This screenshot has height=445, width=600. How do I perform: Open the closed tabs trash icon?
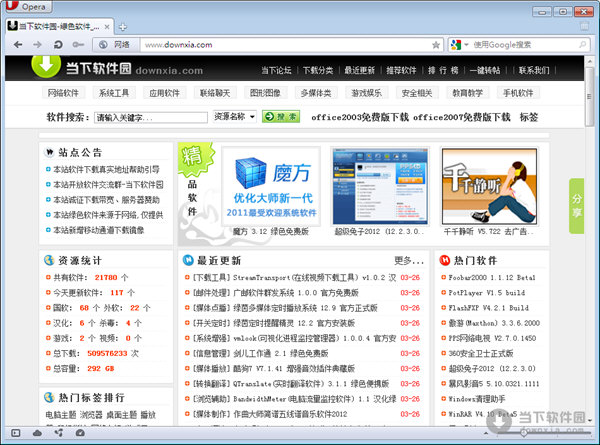pyautogui.click(x=584, y=26)
